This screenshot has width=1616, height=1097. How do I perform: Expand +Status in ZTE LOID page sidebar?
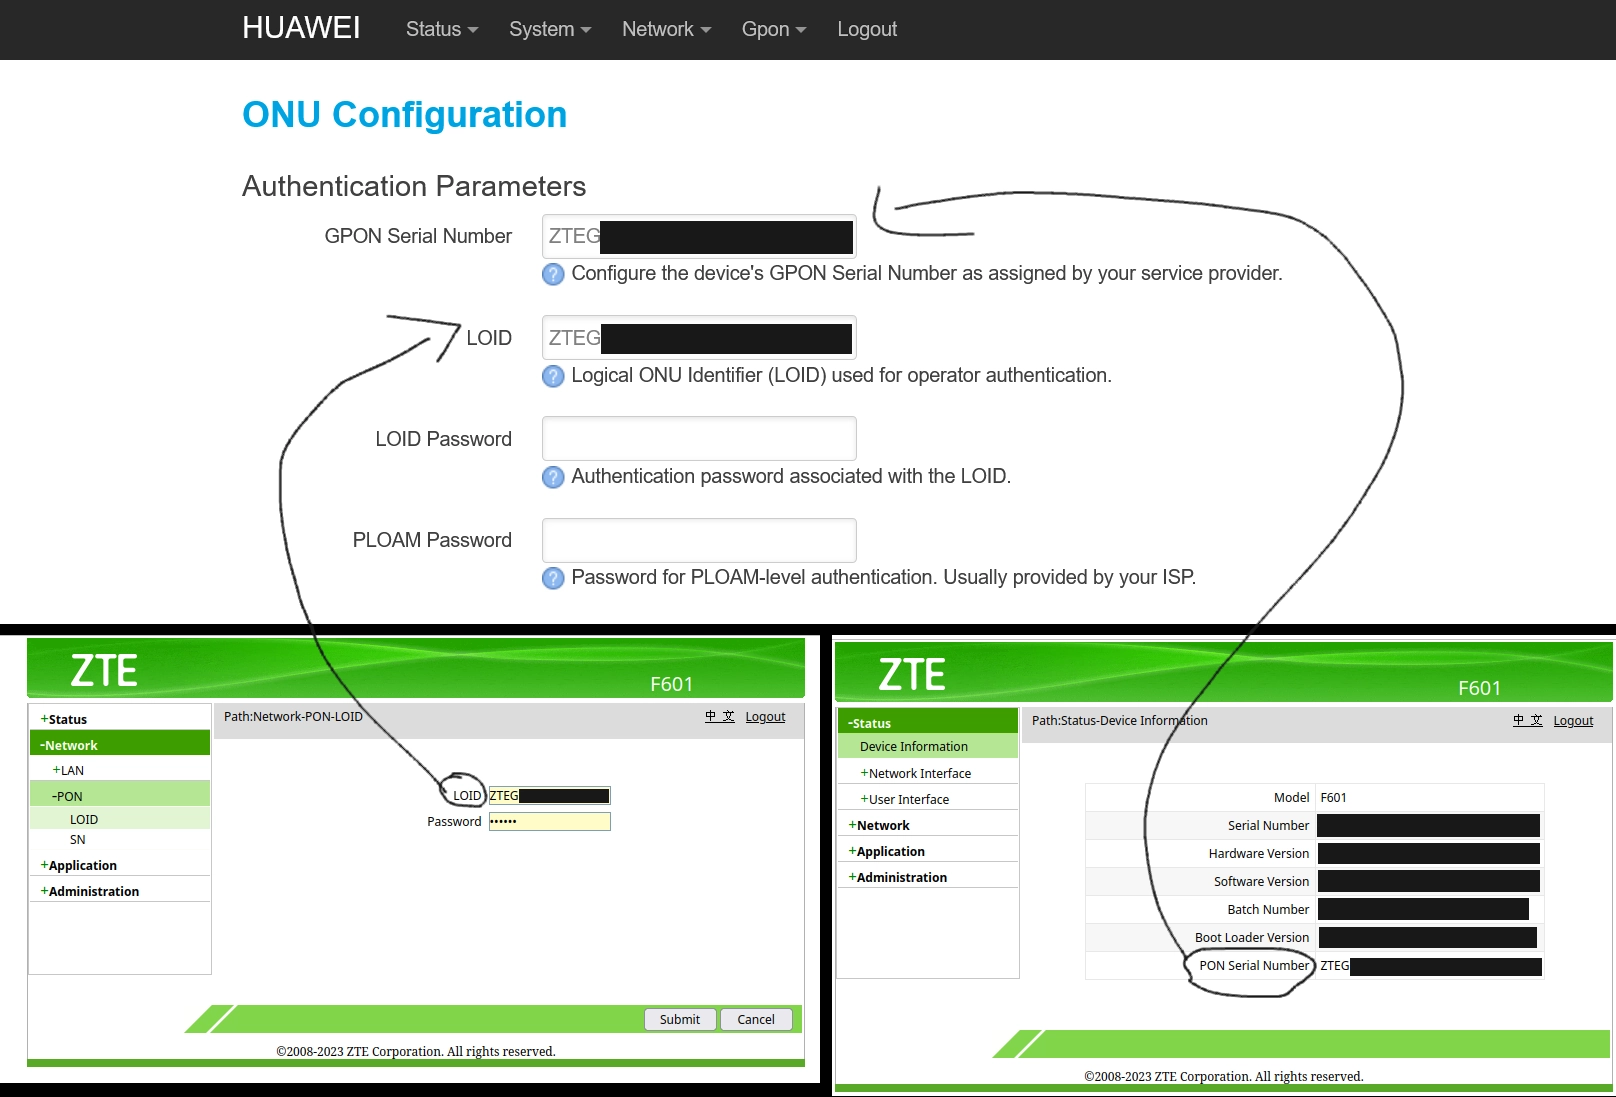64,720
